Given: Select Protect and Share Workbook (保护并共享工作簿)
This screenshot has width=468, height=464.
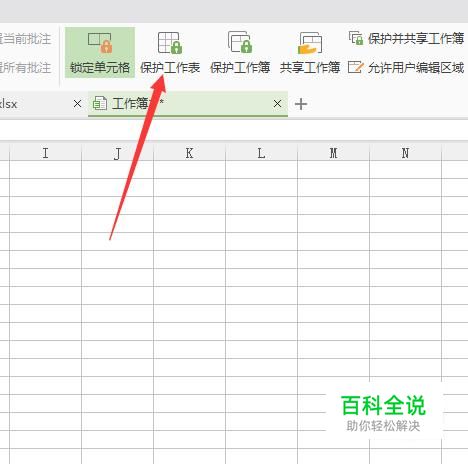Looking at the screenshot, I should pos(406,38).
